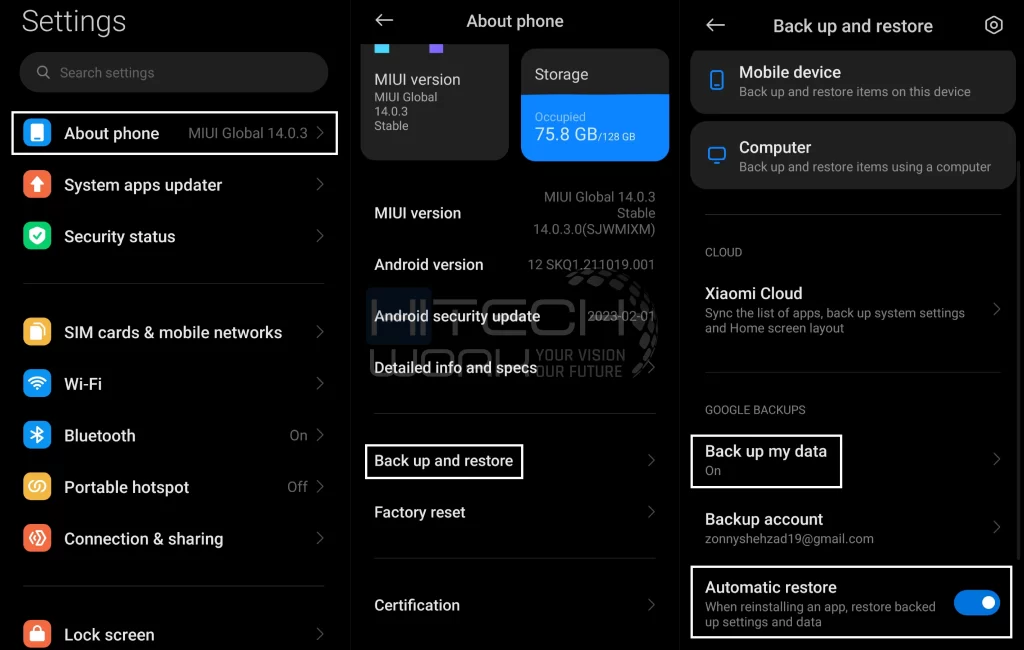Open settings via hexagon gear icon

coord(993,25)
